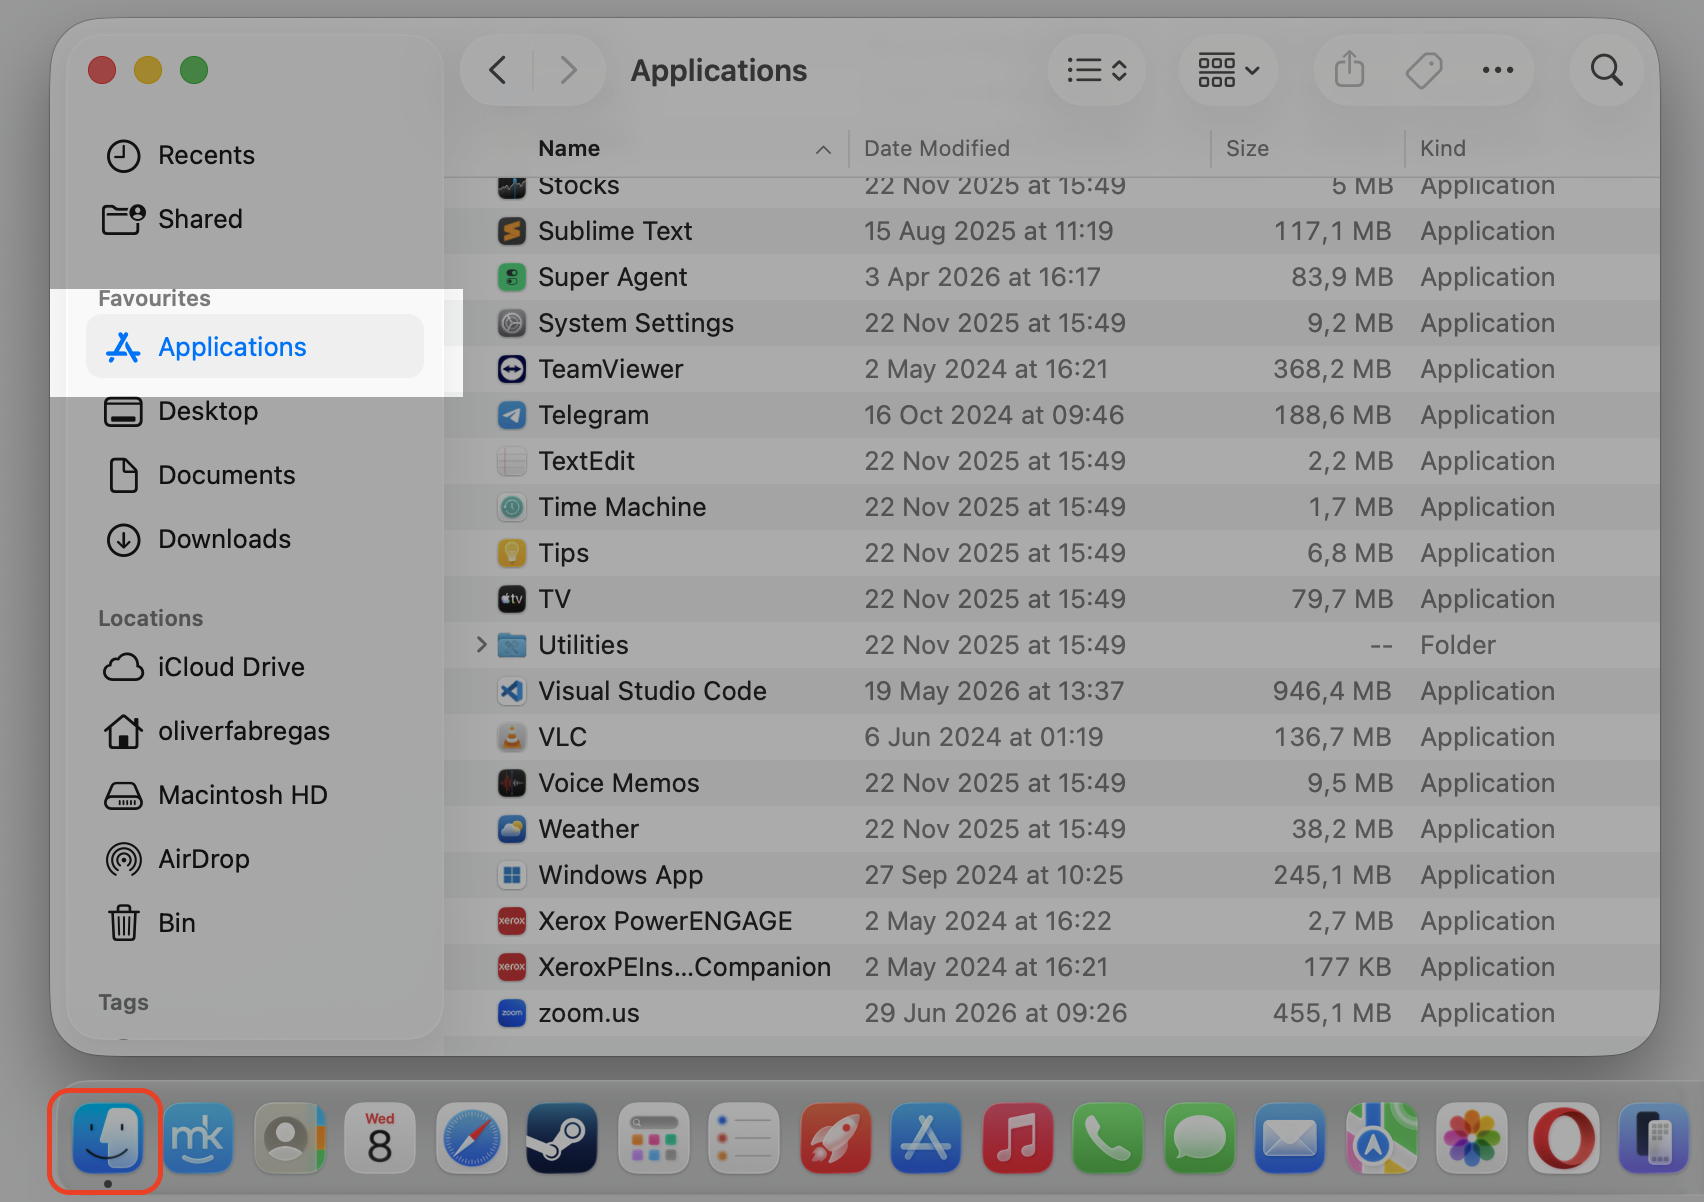Screen dimensions: 1704x1202
Task: Open Launchpad grid icon in the Dock
Action: [x=654, y=1138]
